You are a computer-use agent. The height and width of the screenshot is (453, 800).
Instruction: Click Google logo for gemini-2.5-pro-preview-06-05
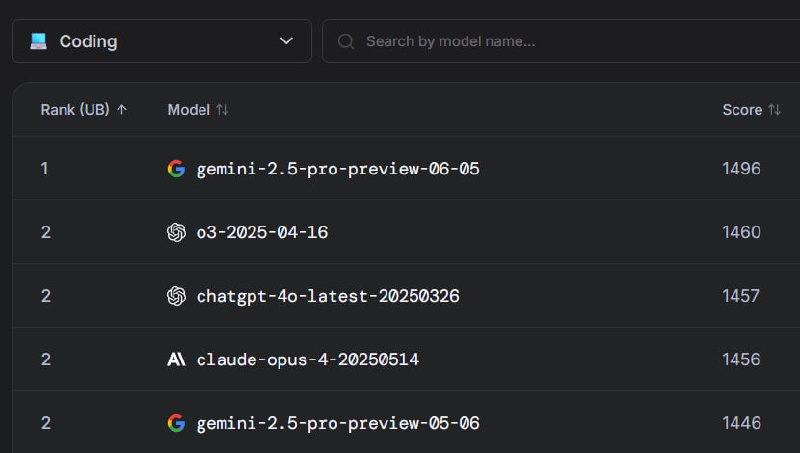click(x=176, y=168)
